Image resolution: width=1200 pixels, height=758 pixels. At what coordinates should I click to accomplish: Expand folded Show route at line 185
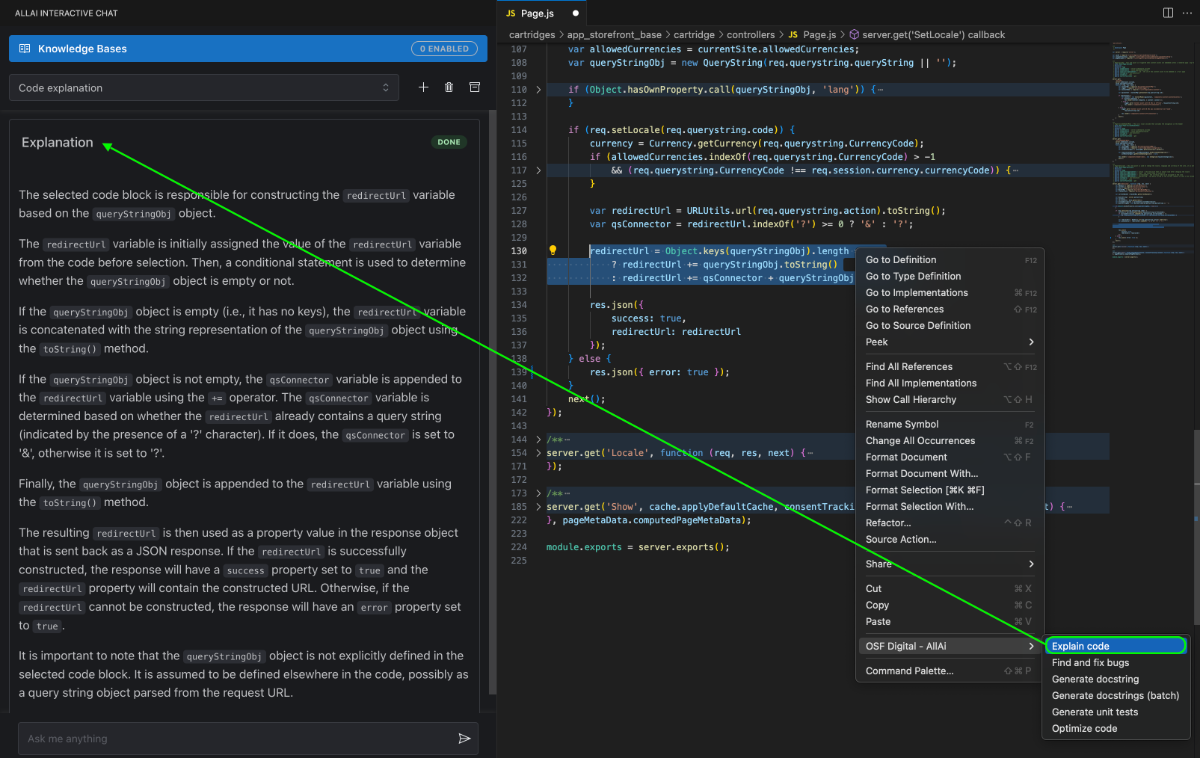(x=539, y=507)
